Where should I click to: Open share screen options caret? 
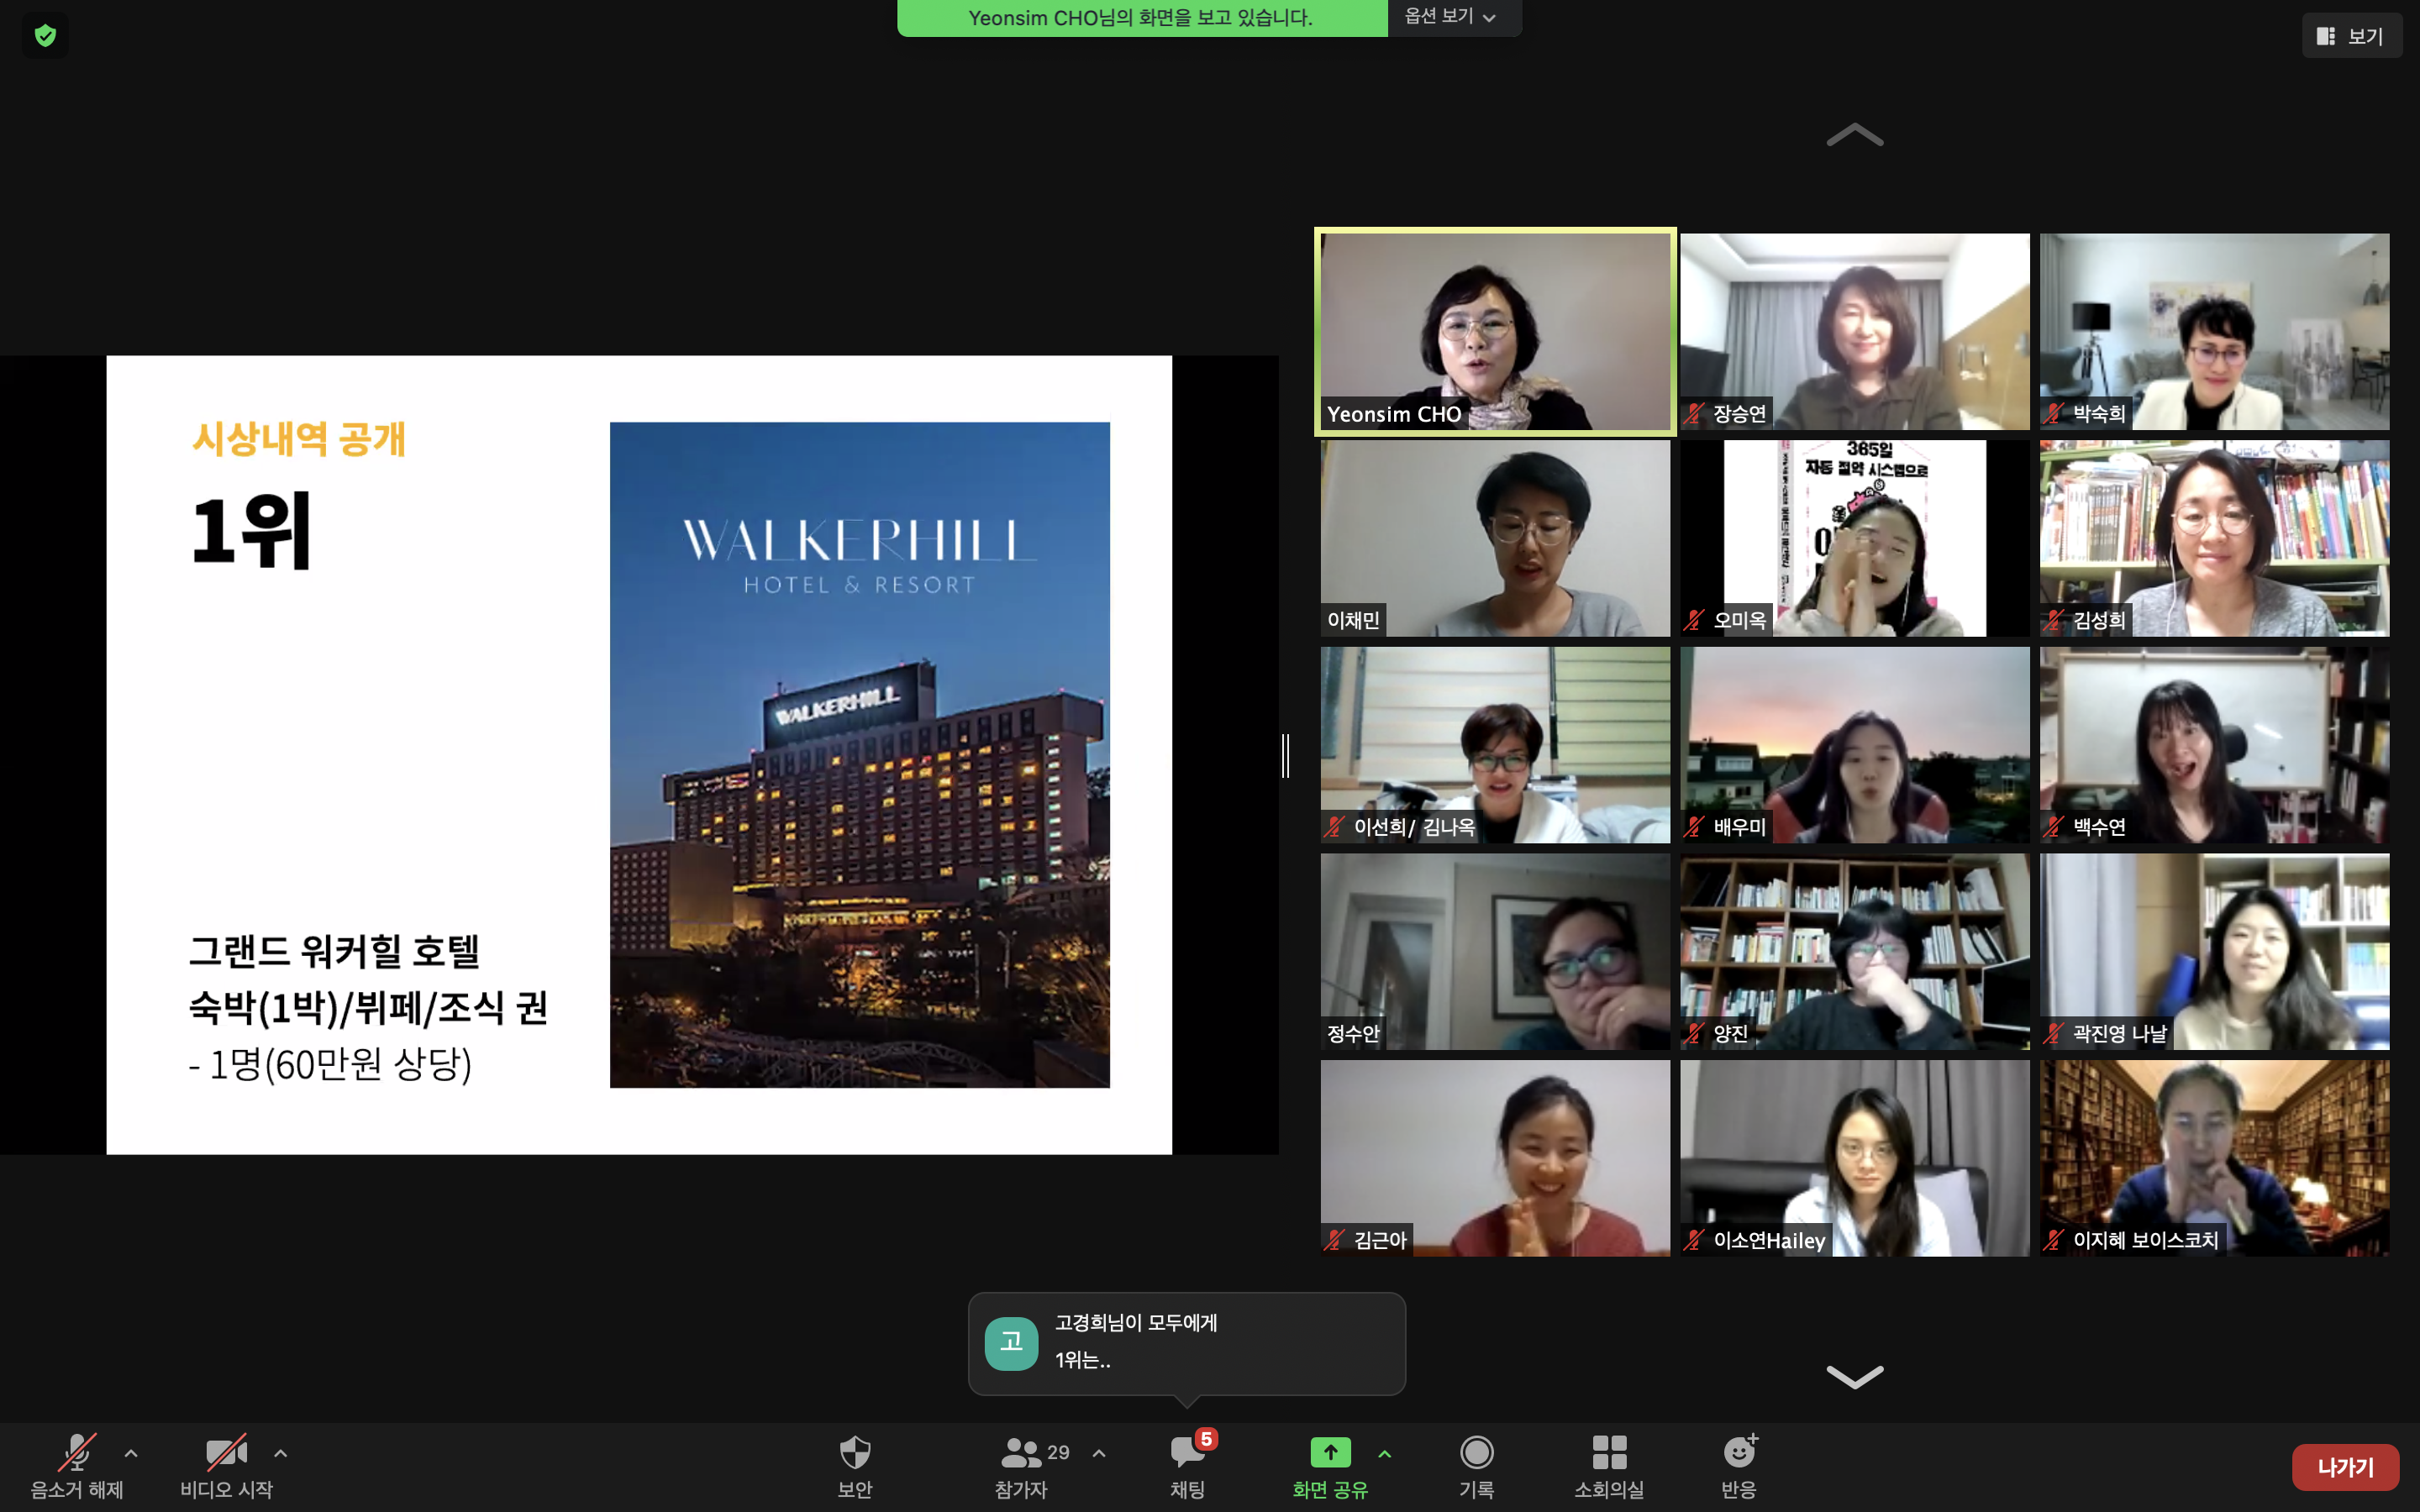coord(1385,1453)
